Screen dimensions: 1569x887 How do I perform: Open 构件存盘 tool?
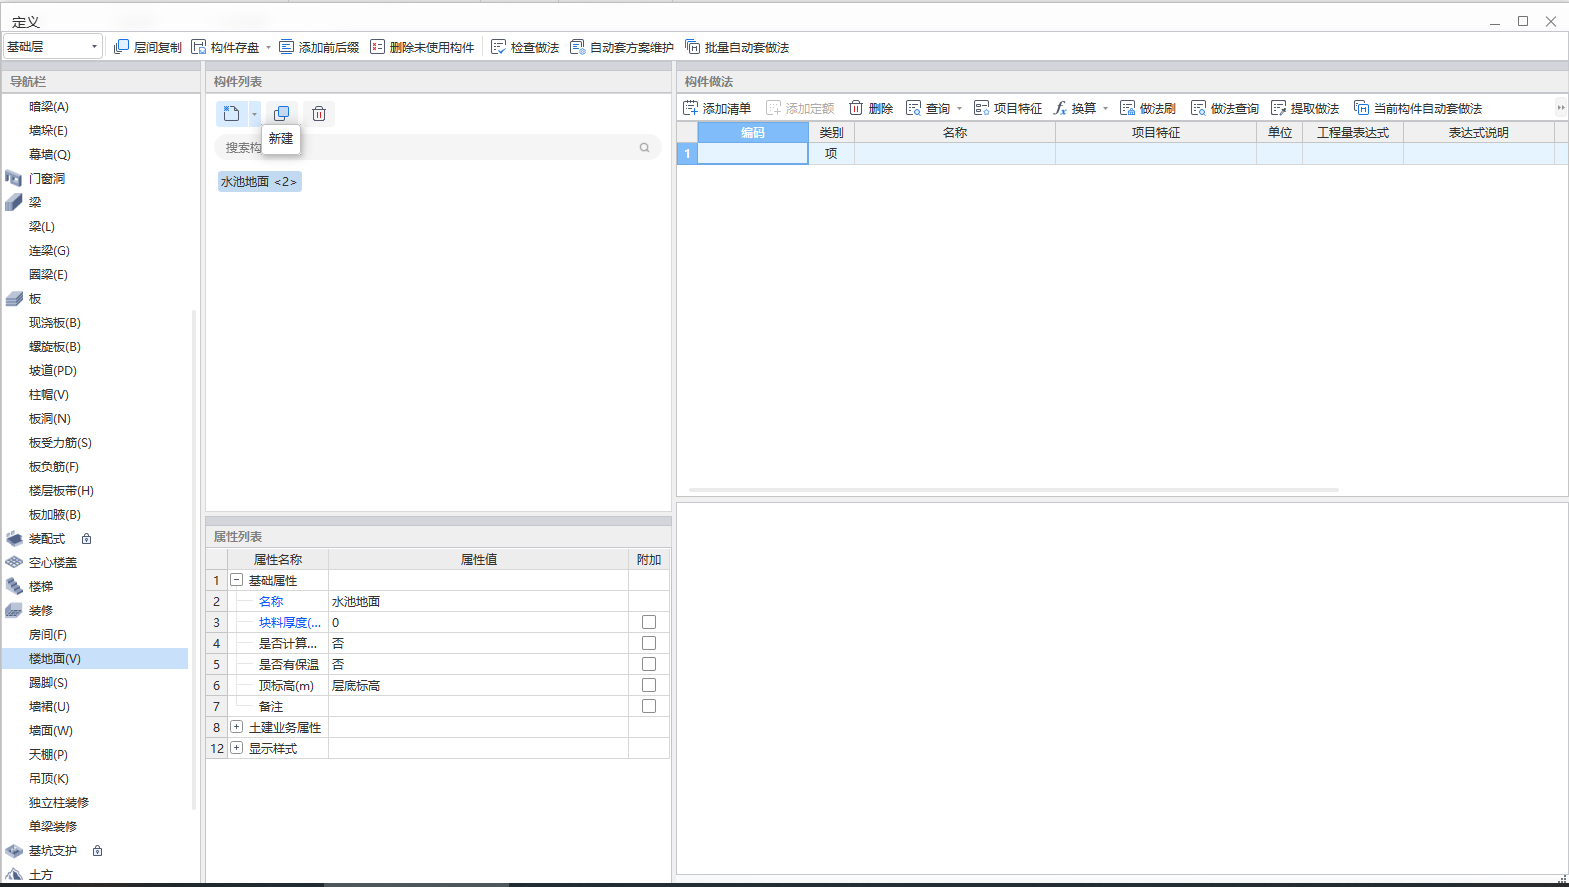pyautogui.click(x=226, y=47)
